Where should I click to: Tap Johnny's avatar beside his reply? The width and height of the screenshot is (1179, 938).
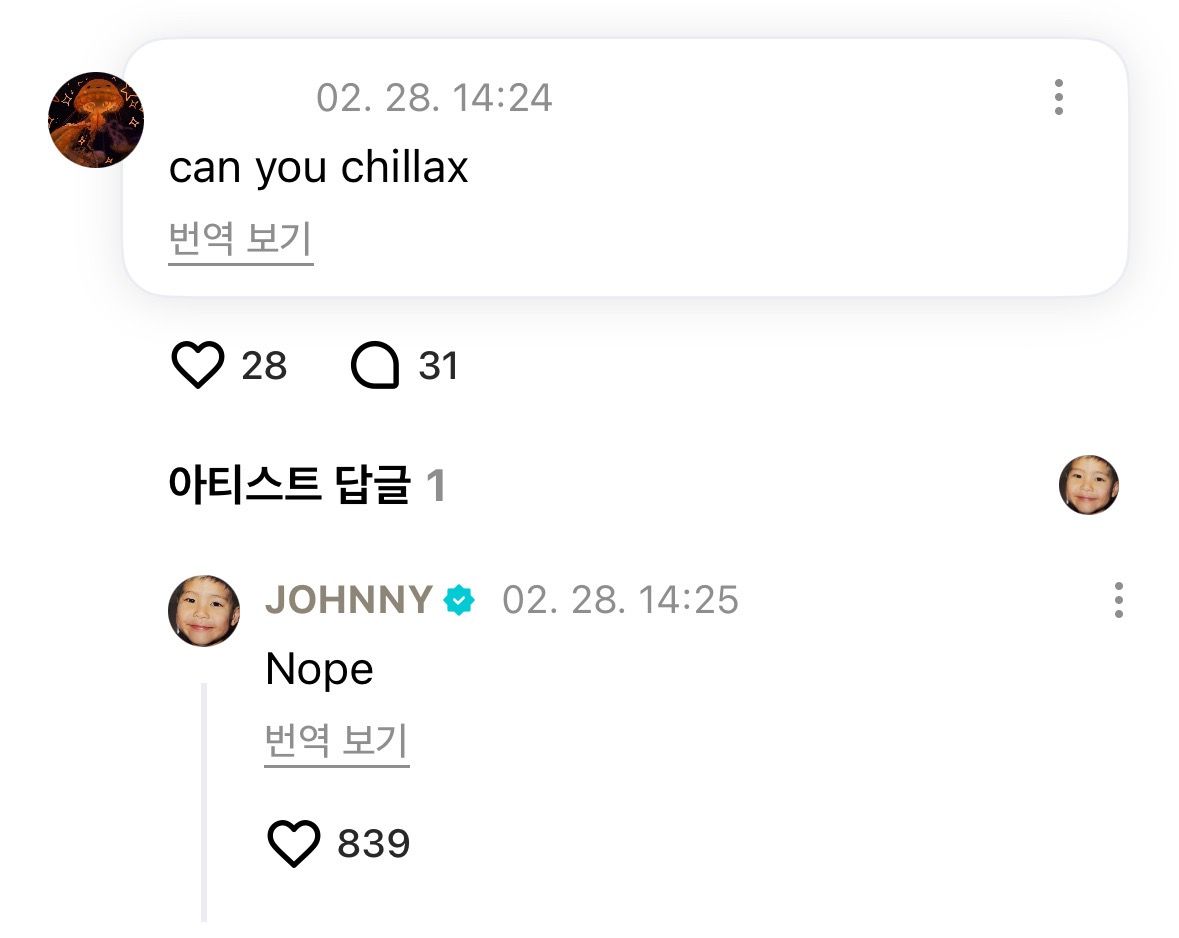(x=204, y=611)
